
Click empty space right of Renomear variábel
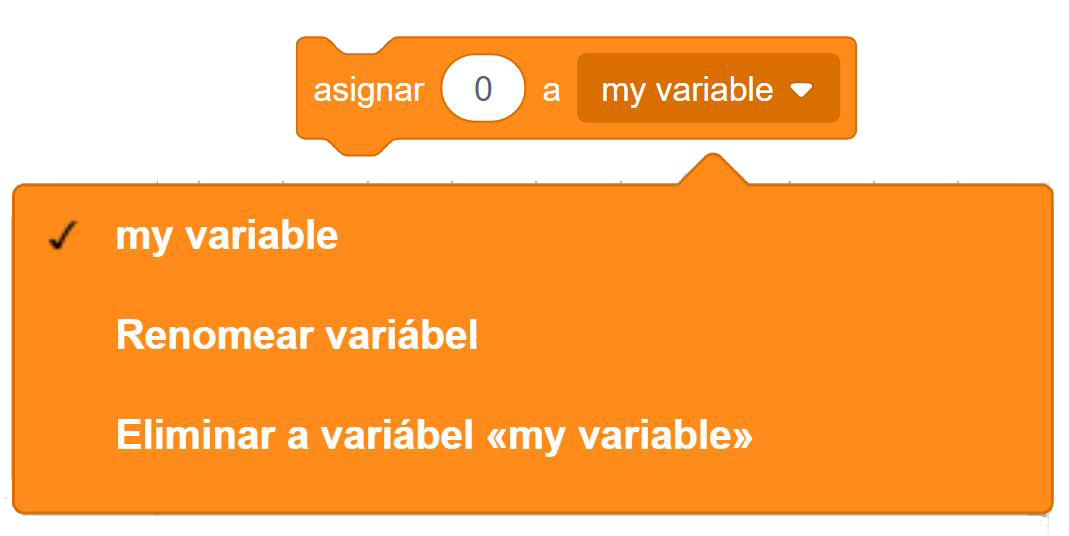point(760,335)
